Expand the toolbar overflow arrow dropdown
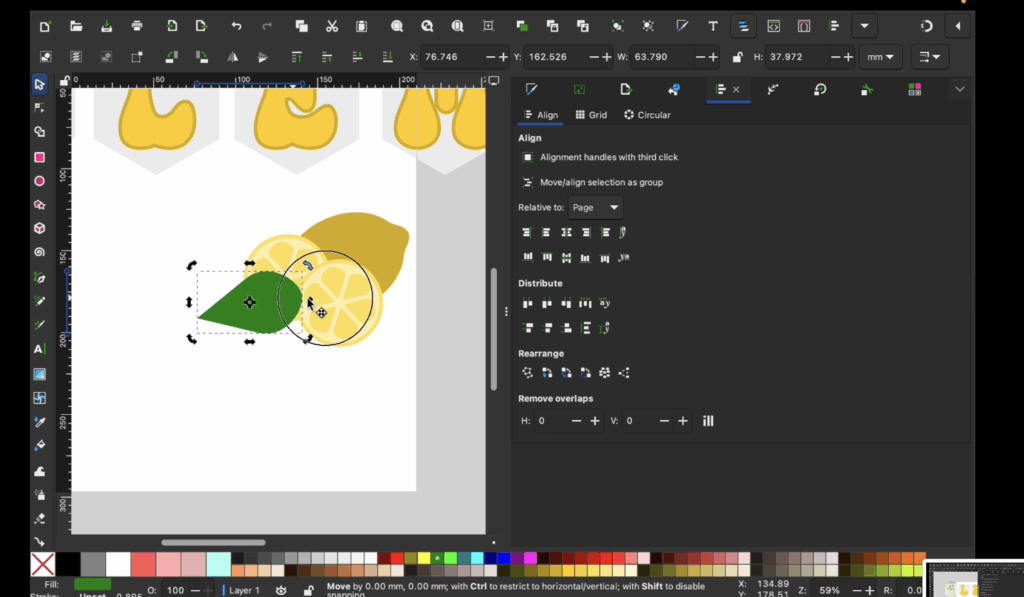 click(x=864, y=26)
